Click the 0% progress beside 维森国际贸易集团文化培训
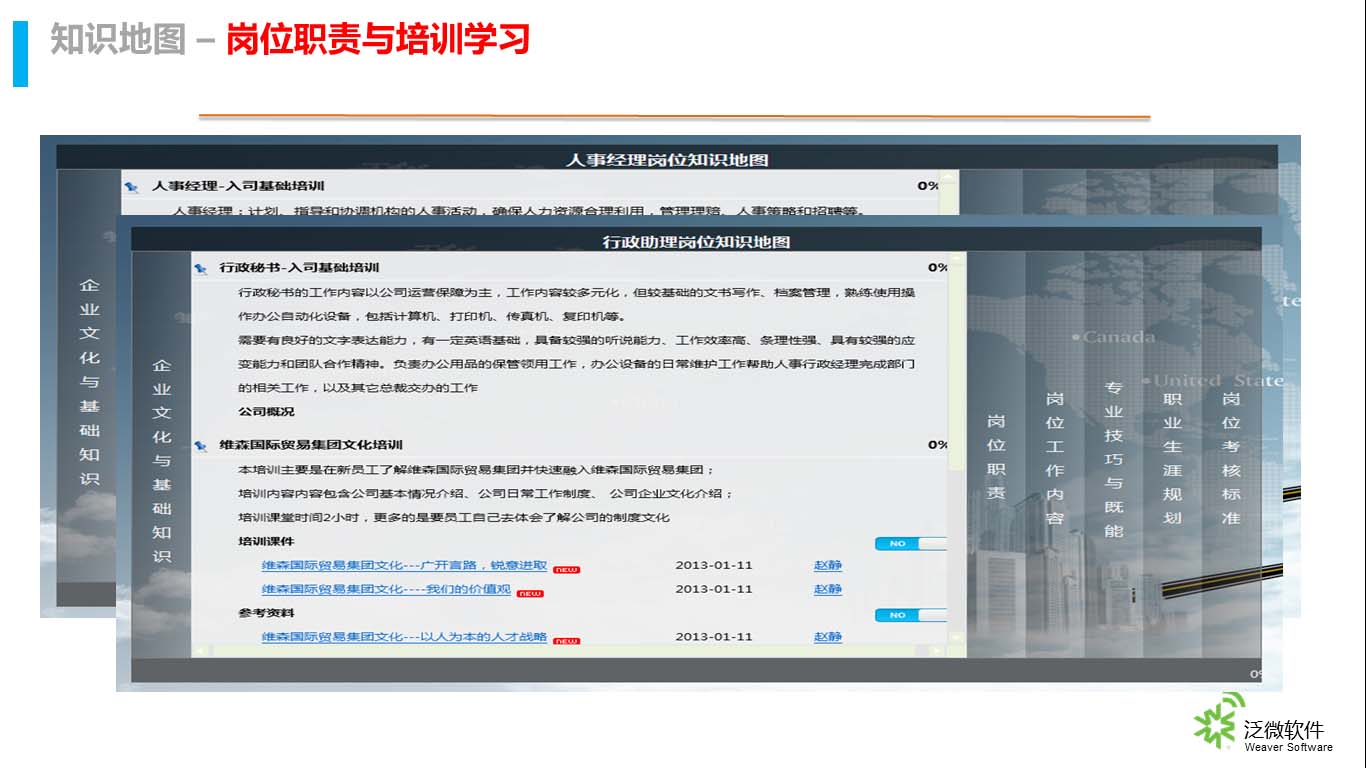Viewport: 1366px width, 768px height. (937, 445)
